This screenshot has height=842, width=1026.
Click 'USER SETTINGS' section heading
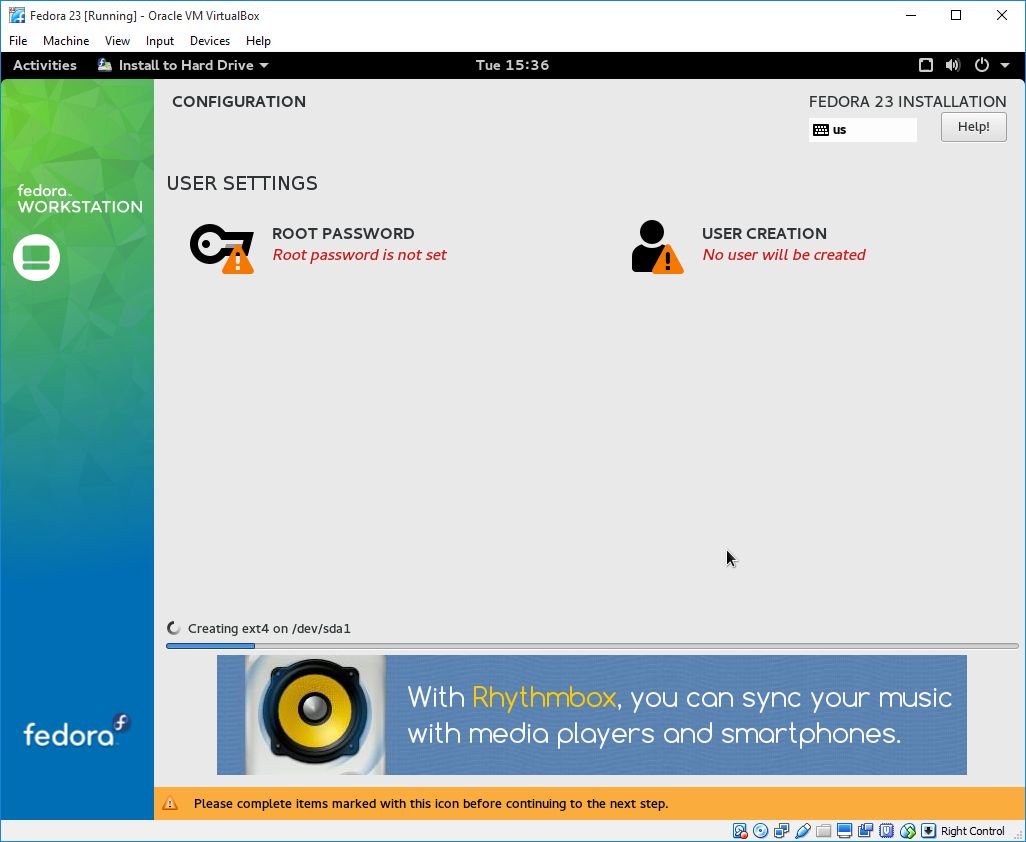point(242,183)
